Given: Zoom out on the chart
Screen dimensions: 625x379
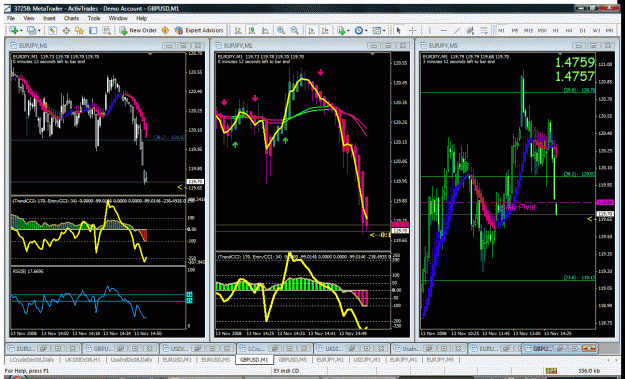Looking at the screenshot, I should point(295,30).
